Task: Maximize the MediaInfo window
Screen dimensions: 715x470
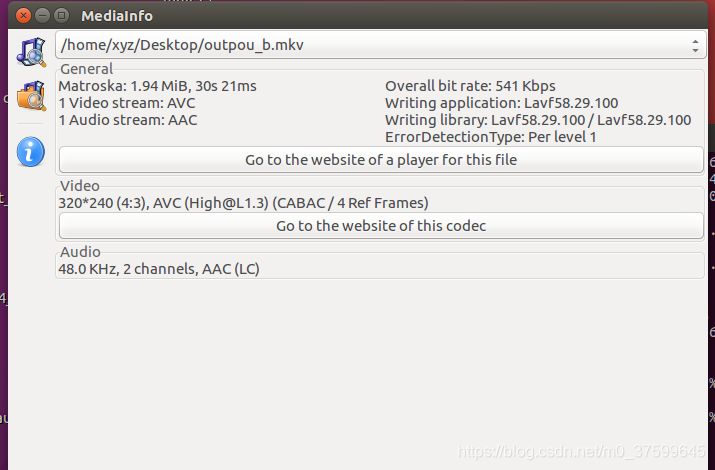Action: [62, 16]
